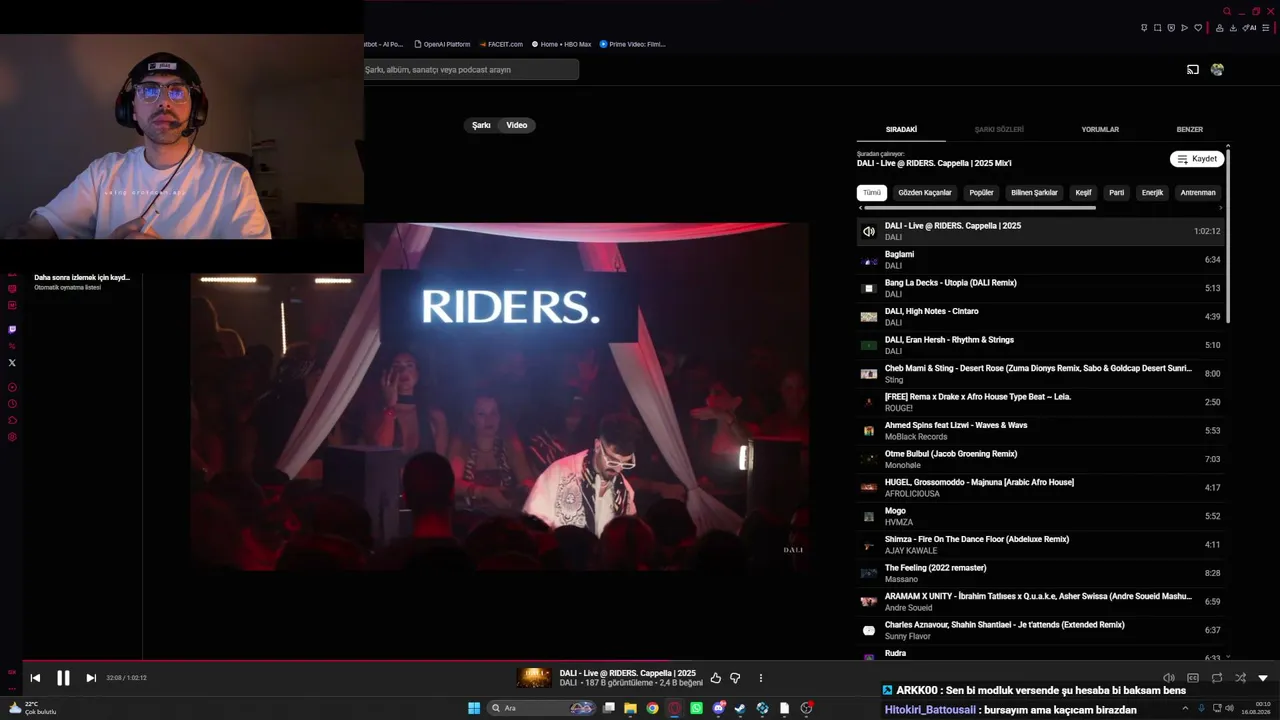Pause the playing DALI live mix
This screenshot has height=720, width=1280.
click(x=63, y=678)
